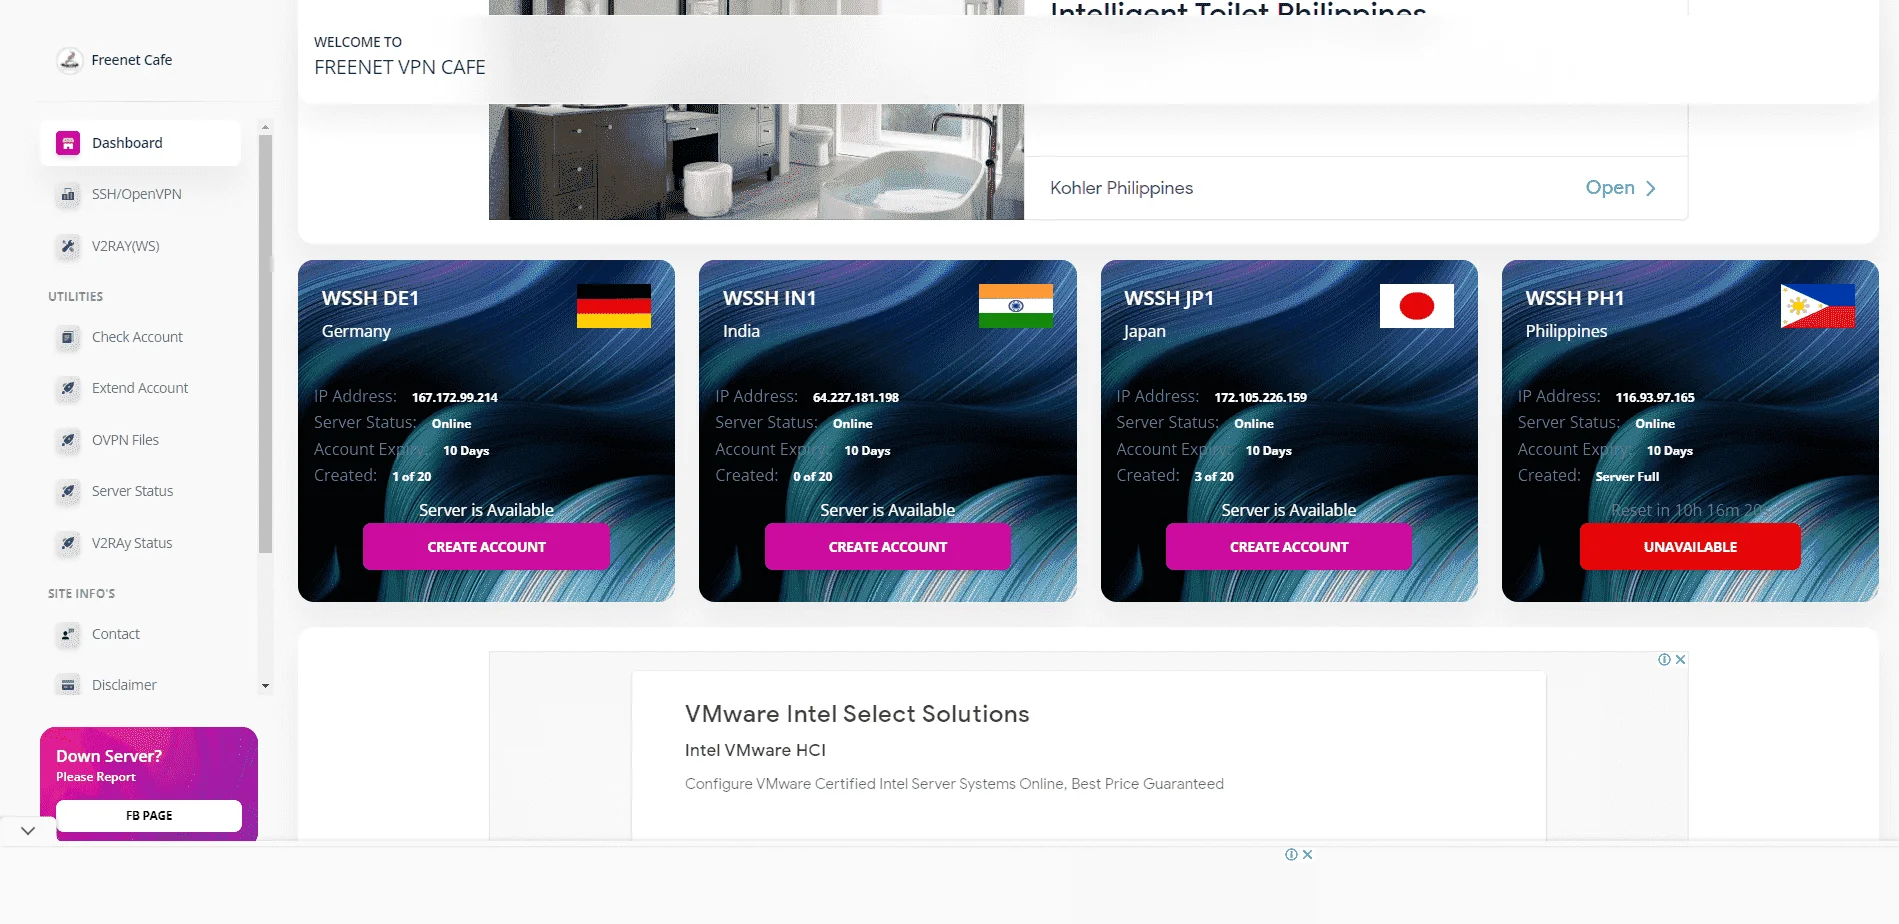
Task: Click UNAVAILABLE button on WSSH PH1
Action: pos(1690,547)
